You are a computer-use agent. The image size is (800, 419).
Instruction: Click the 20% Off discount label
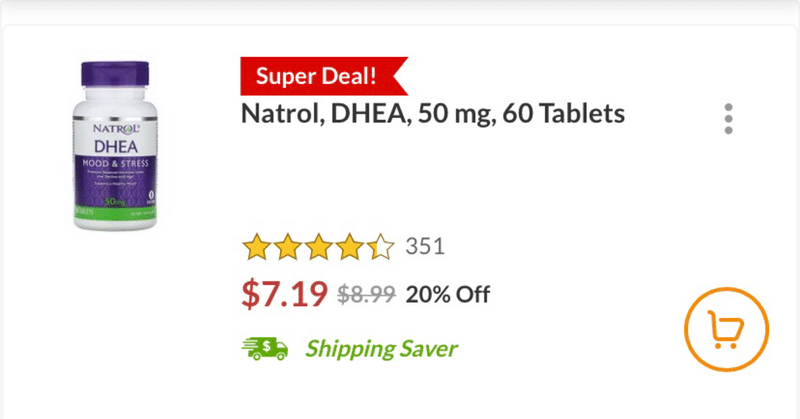click(448, 295)
